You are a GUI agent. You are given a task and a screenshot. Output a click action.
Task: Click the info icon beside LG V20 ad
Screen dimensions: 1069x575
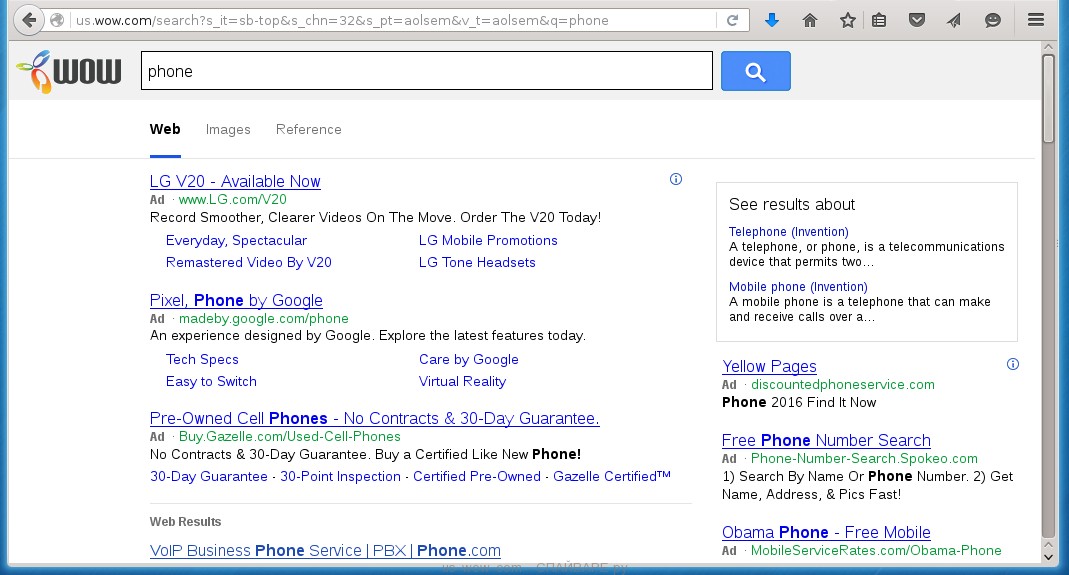(x=676, y=180)
